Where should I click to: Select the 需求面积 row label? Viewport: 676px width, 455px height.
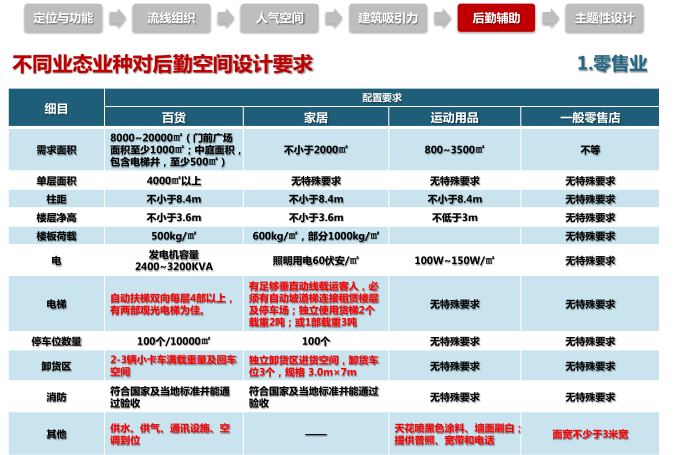[x=56, y=149]
